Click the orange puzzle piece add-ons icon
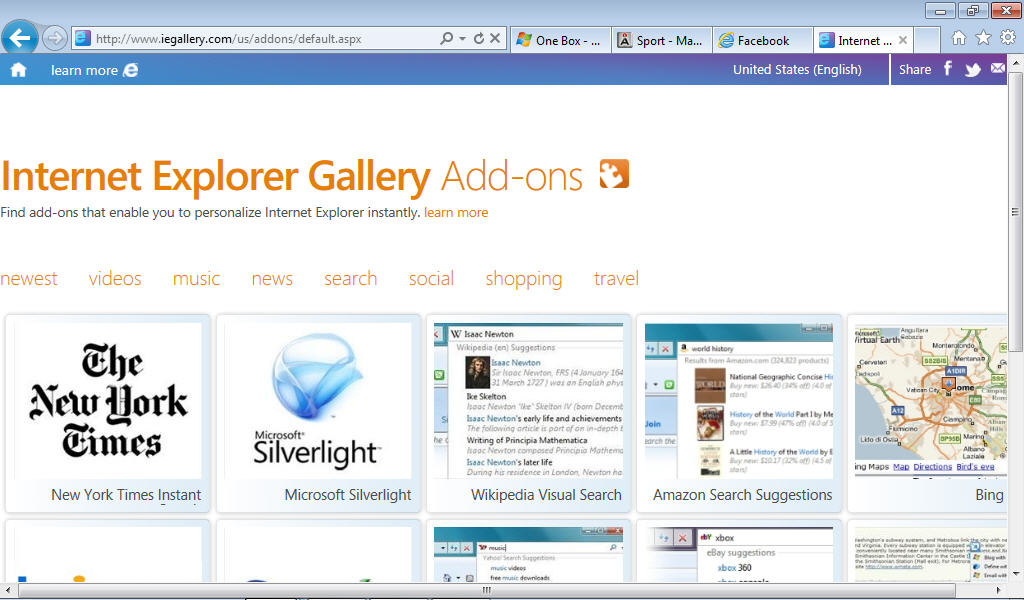The height and width of the screenshot is (600, 1024). point(614,174)
